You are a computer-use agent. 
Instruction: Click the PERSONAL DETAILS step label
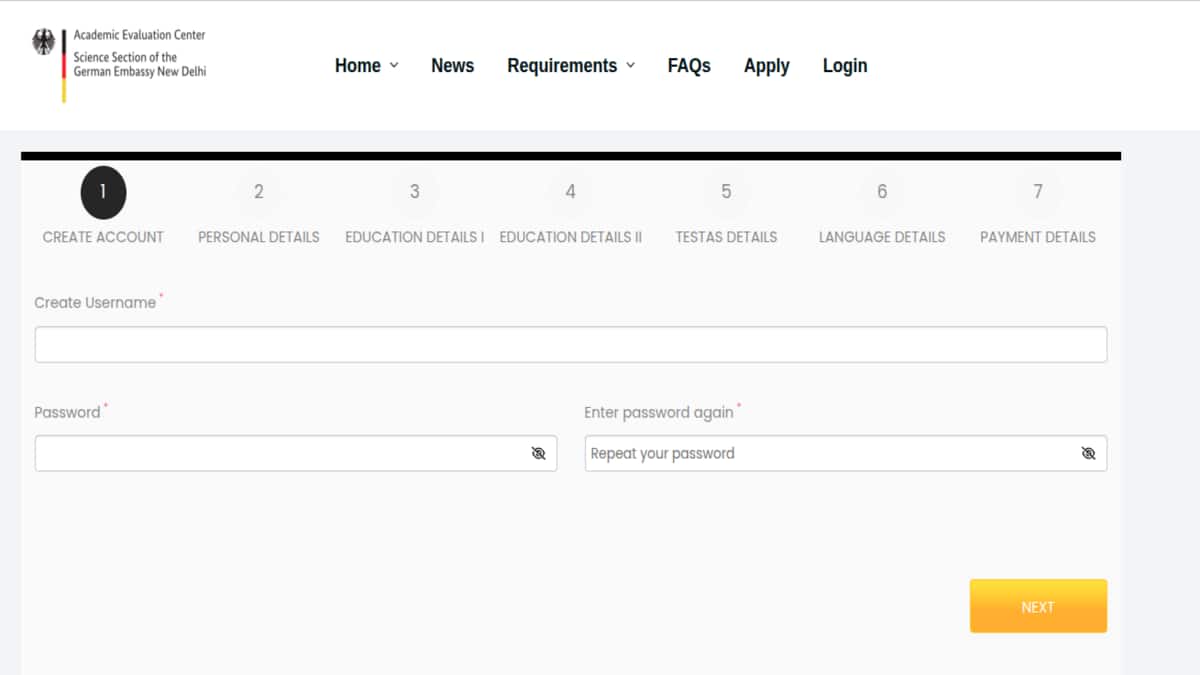click(x=259, y=237)
